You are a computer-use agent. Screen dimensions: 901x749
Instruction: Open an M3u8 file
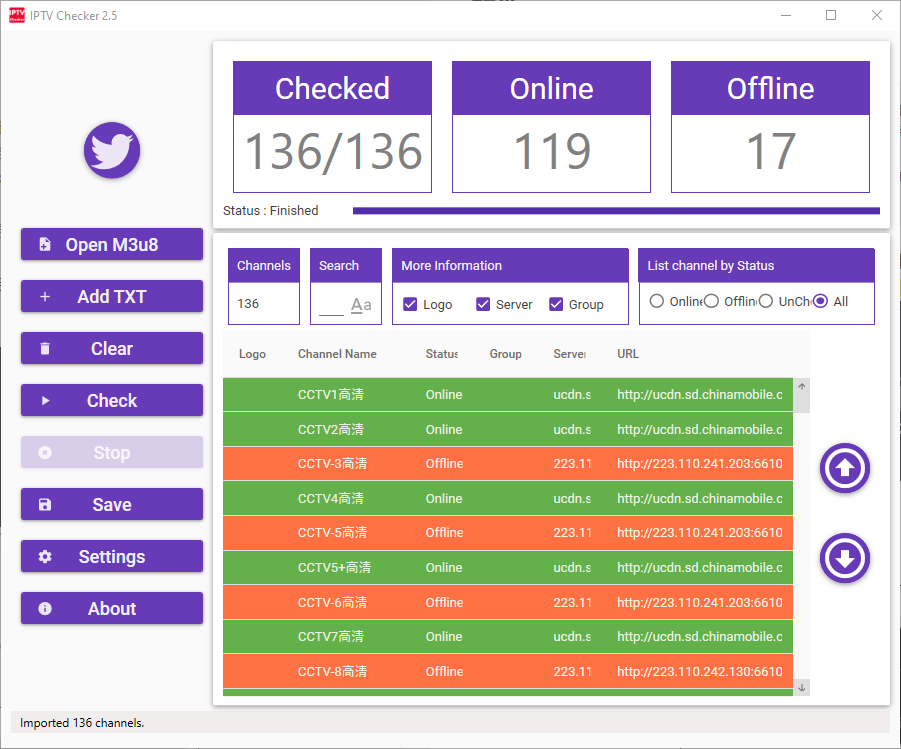pyautogui.click(x=112, y=244)
